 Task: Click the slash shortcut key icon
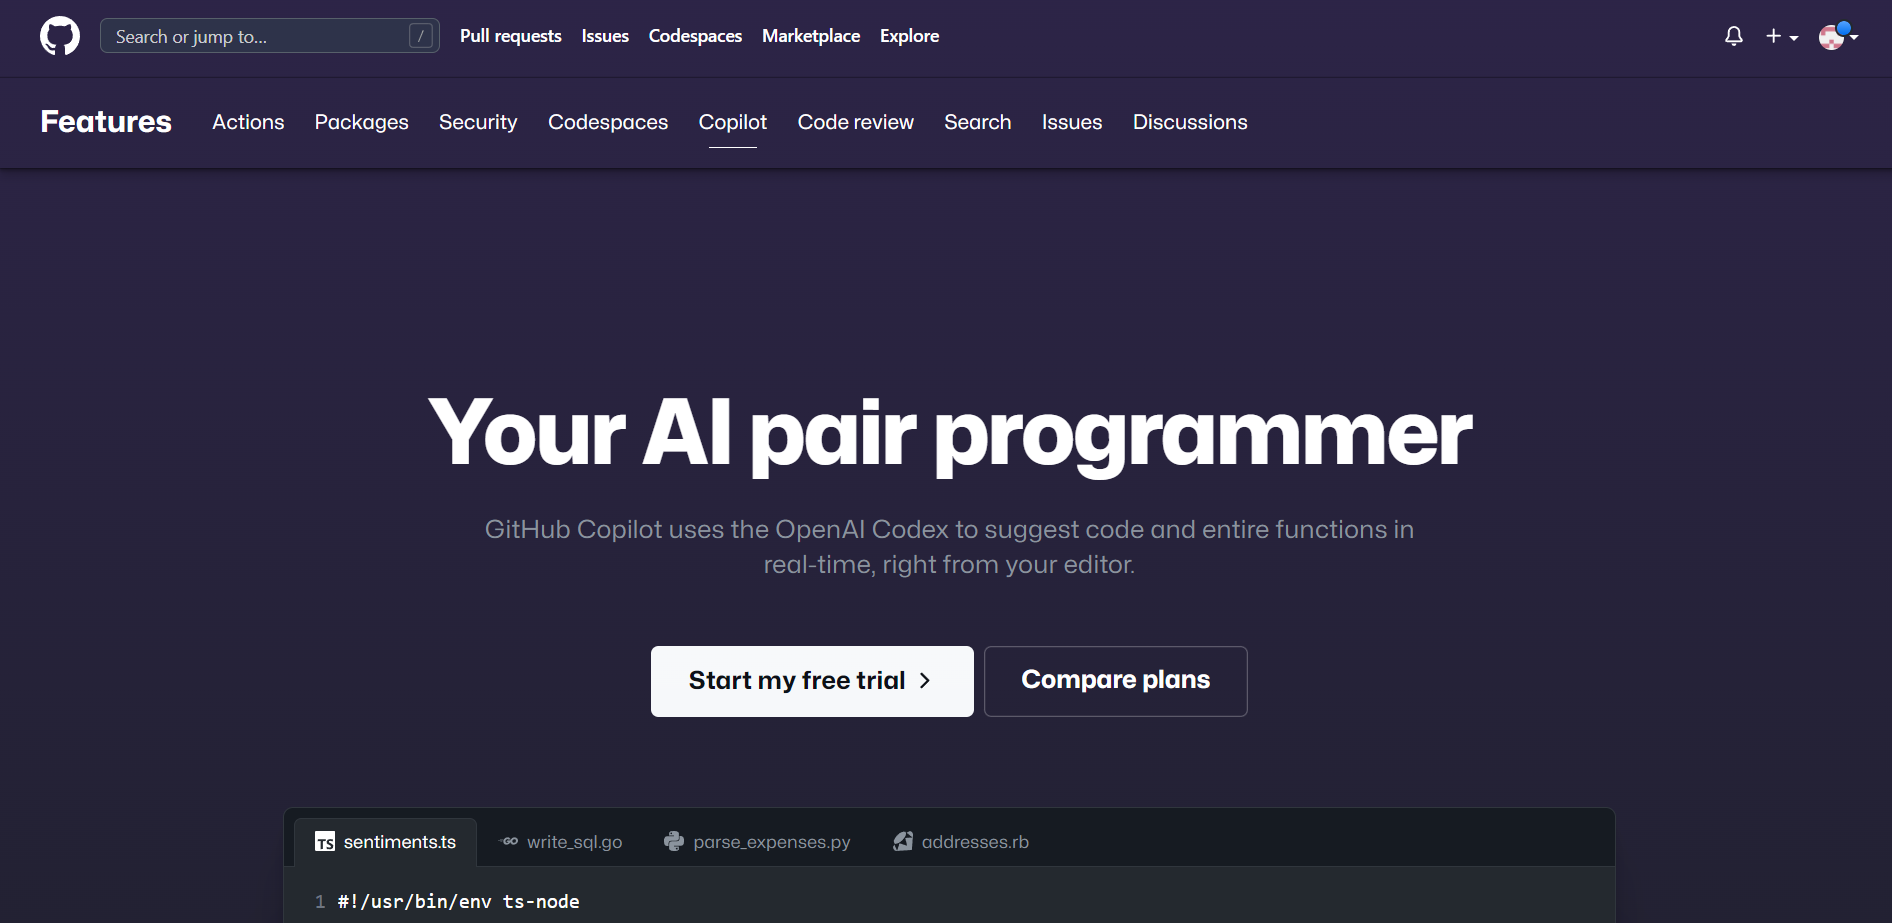tap(421, 36)
